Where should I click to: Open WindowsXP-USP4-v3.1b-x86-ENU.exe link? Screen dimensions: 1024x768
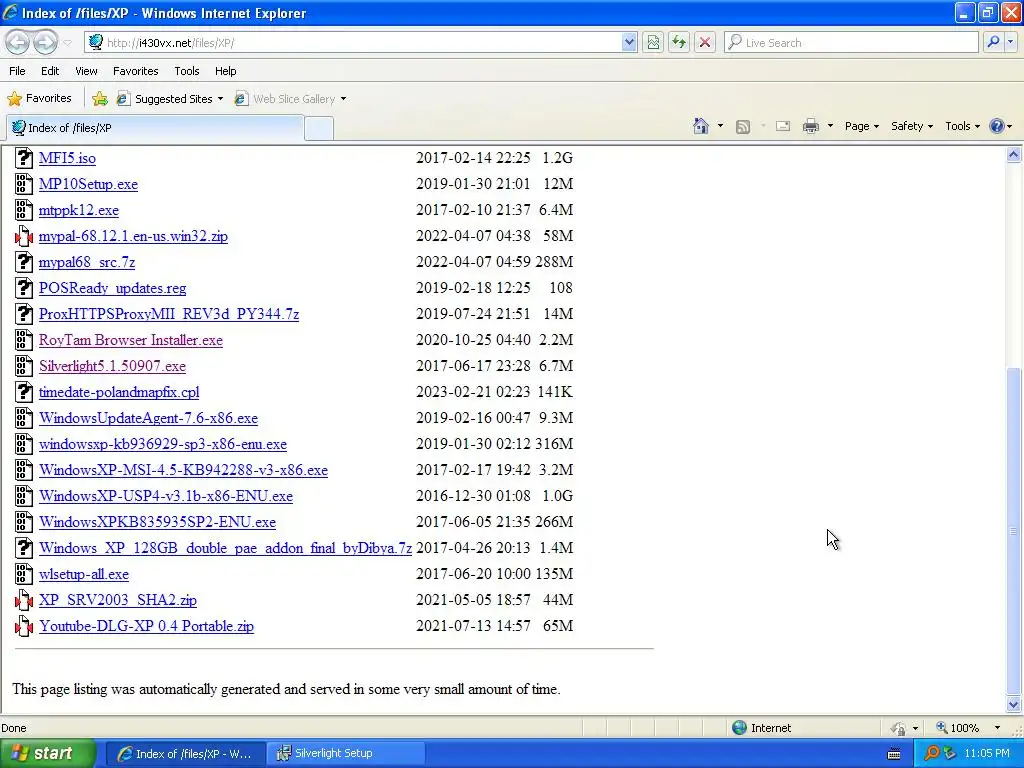coord(166,496)
